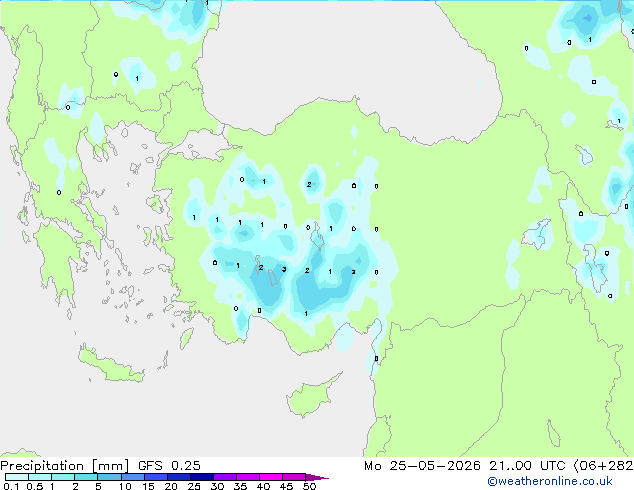Click the '3' precipitation value on the map

tap(284, 269)
